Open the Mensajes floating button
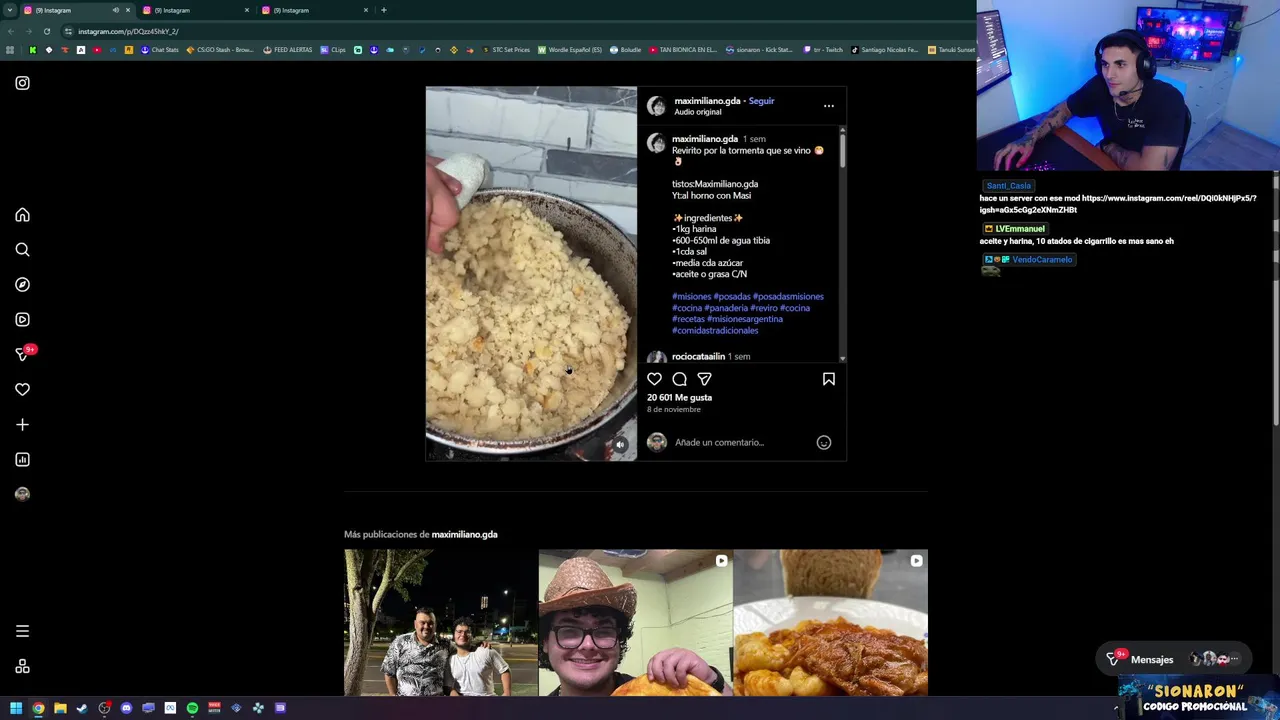The image size is (1280, 720). tap(1172, 659)
